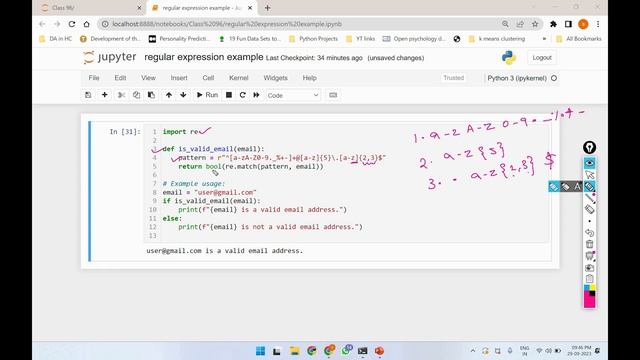Viewport: 640px width, 360px height.
Task: Open the Kernel menu
Action: pos(238,78)
